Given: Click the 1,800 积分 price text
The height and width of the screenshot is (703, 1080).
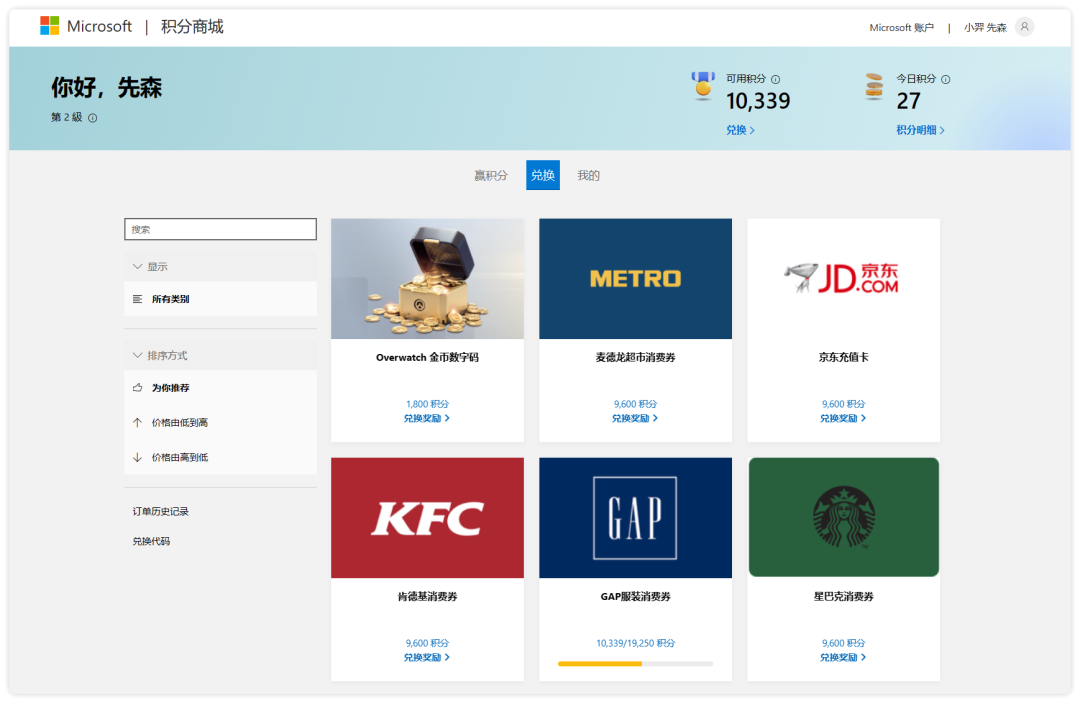Looking at the screenshot, I should (x=427, y=404).
